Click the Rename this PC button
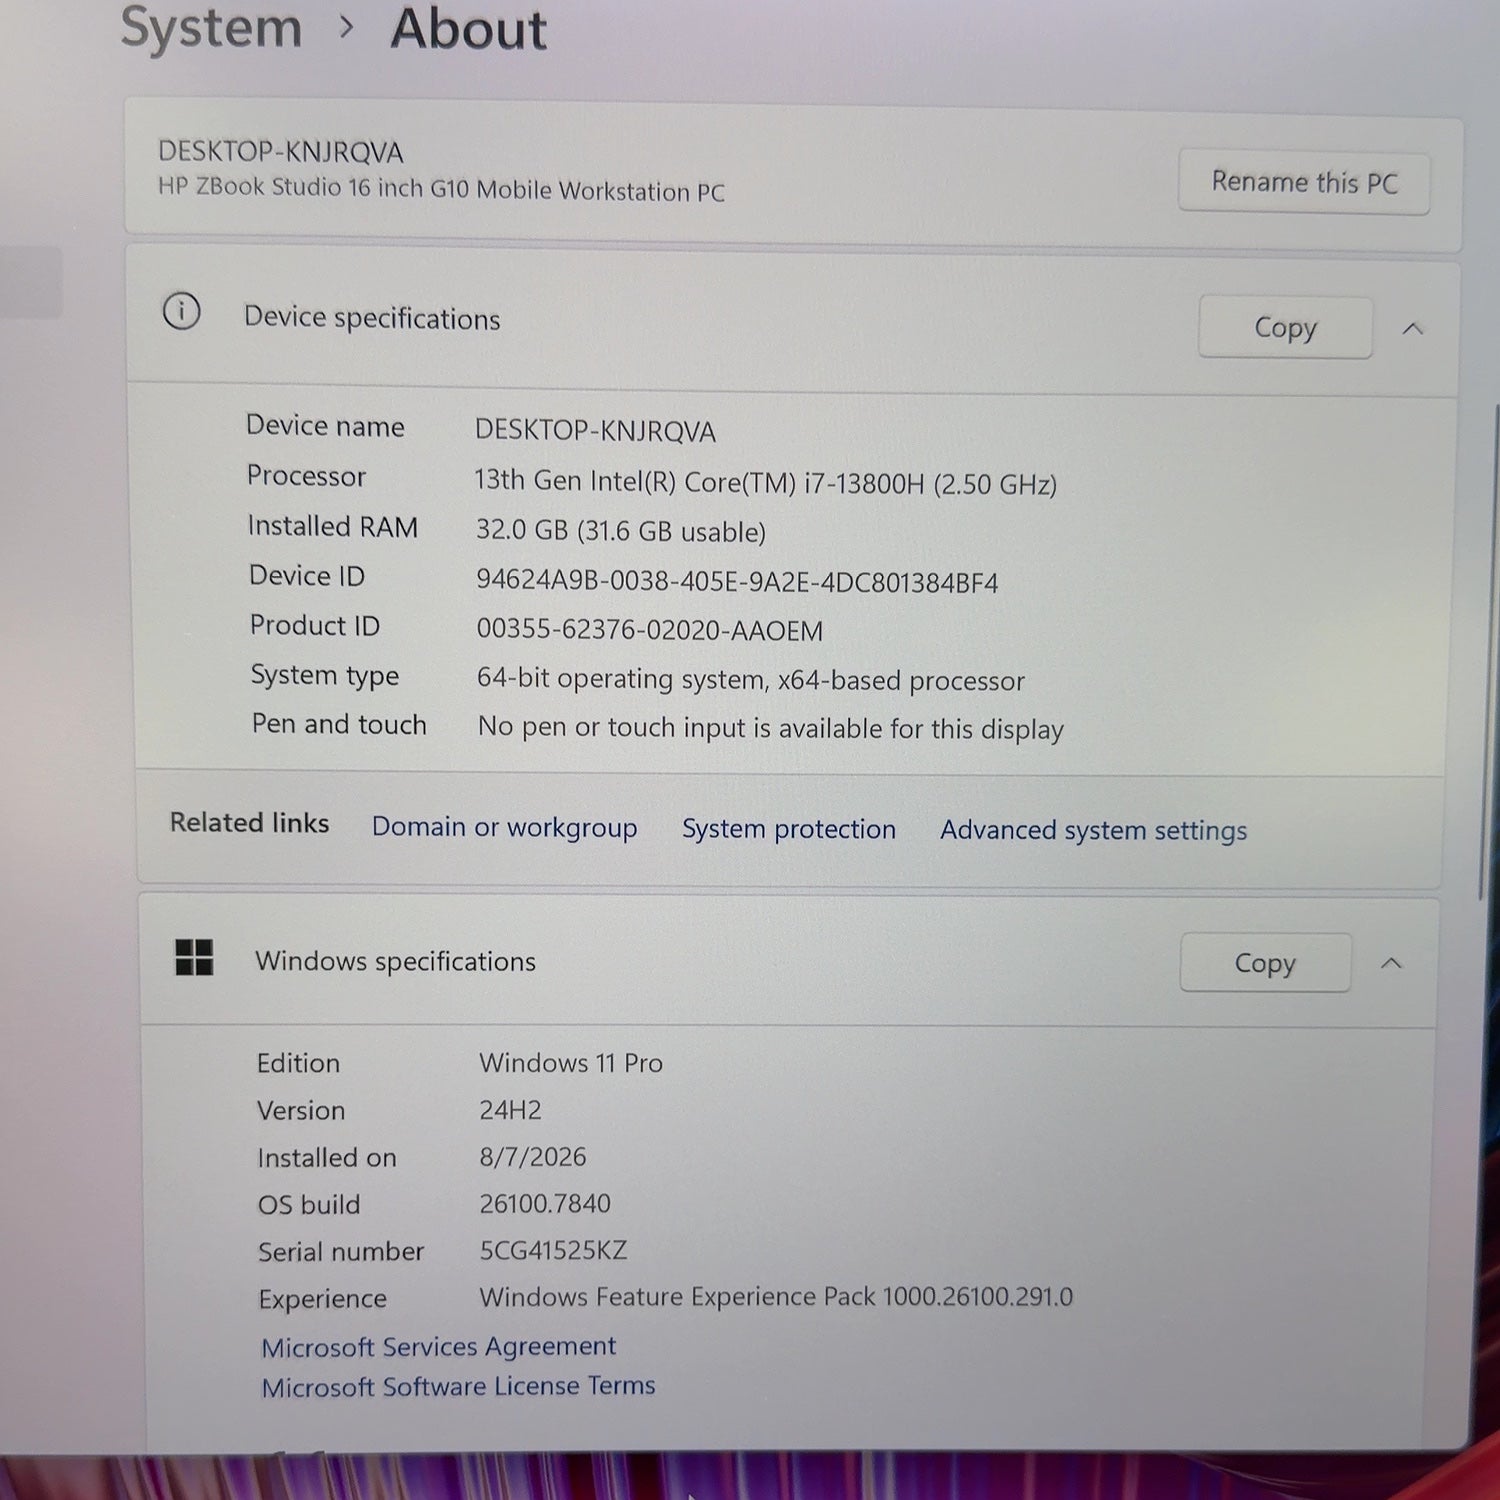Image resolution: width=1500 pixels, height=1500 pixels. (x=1304, y=182)
